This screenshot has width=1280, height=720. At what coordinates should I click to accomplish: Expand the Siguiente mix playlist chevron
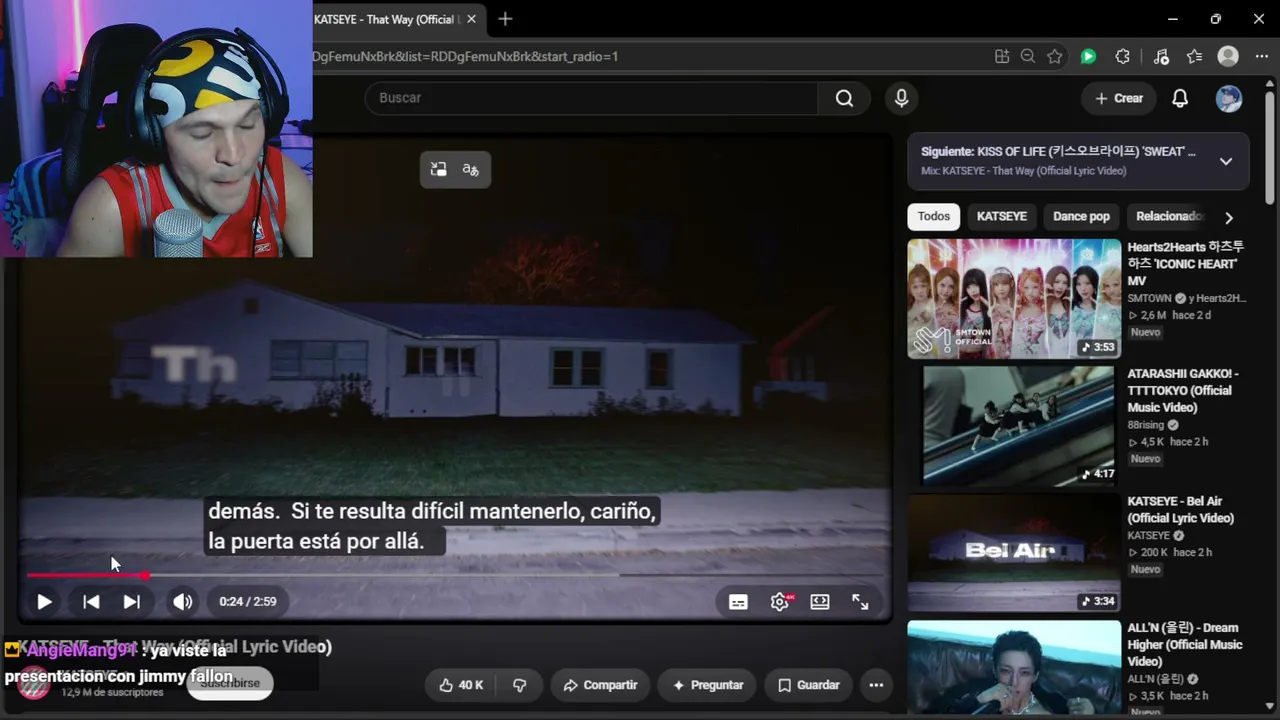click(1226, 161)
